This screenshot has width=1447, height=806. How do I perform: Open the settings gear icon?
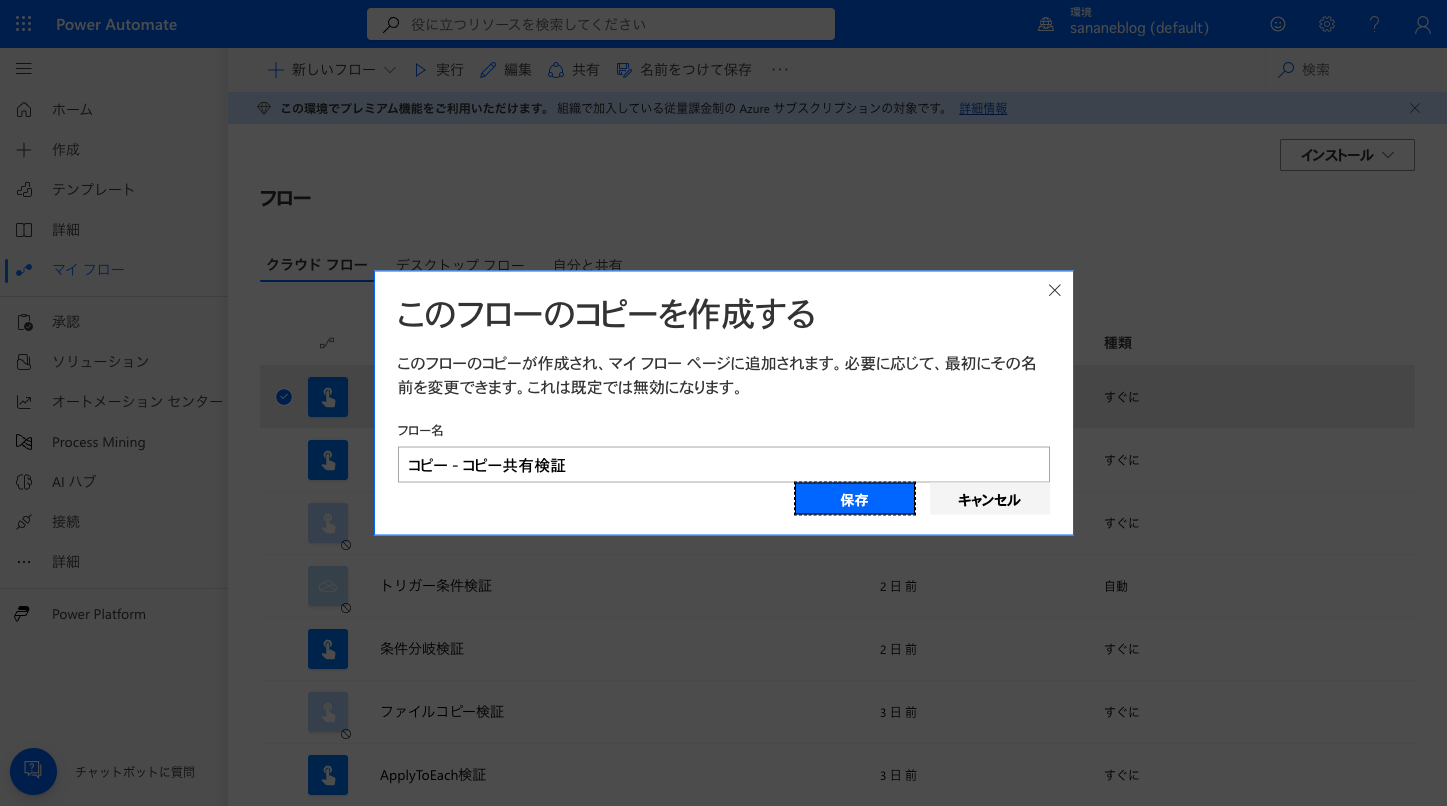(x=1326, y=24)
